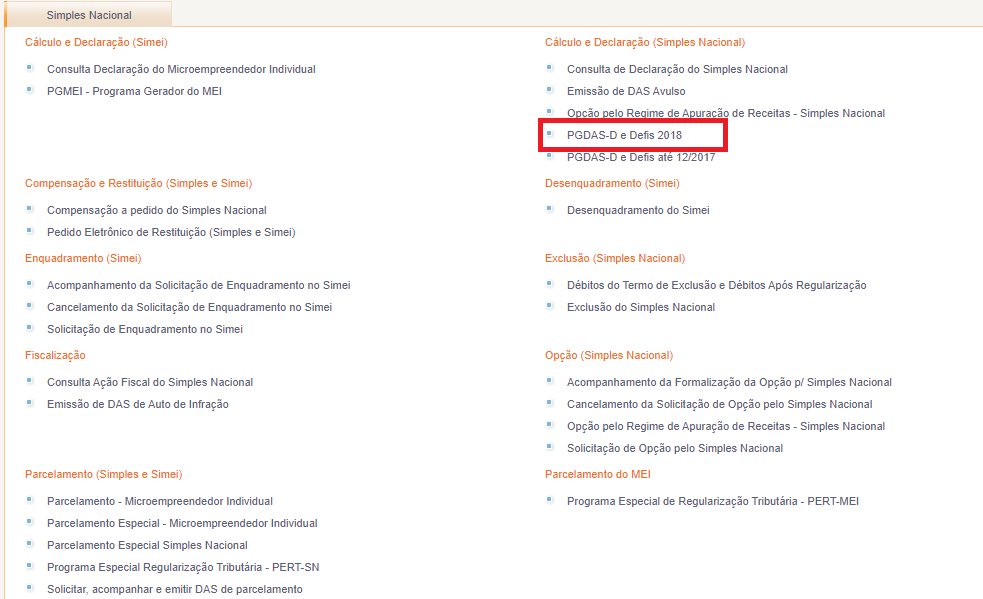Open Pedido Eletrônico de Restituição link
The width and height of the screenshot is (983, 599).
pyautogui.click(x=171, y=232)
